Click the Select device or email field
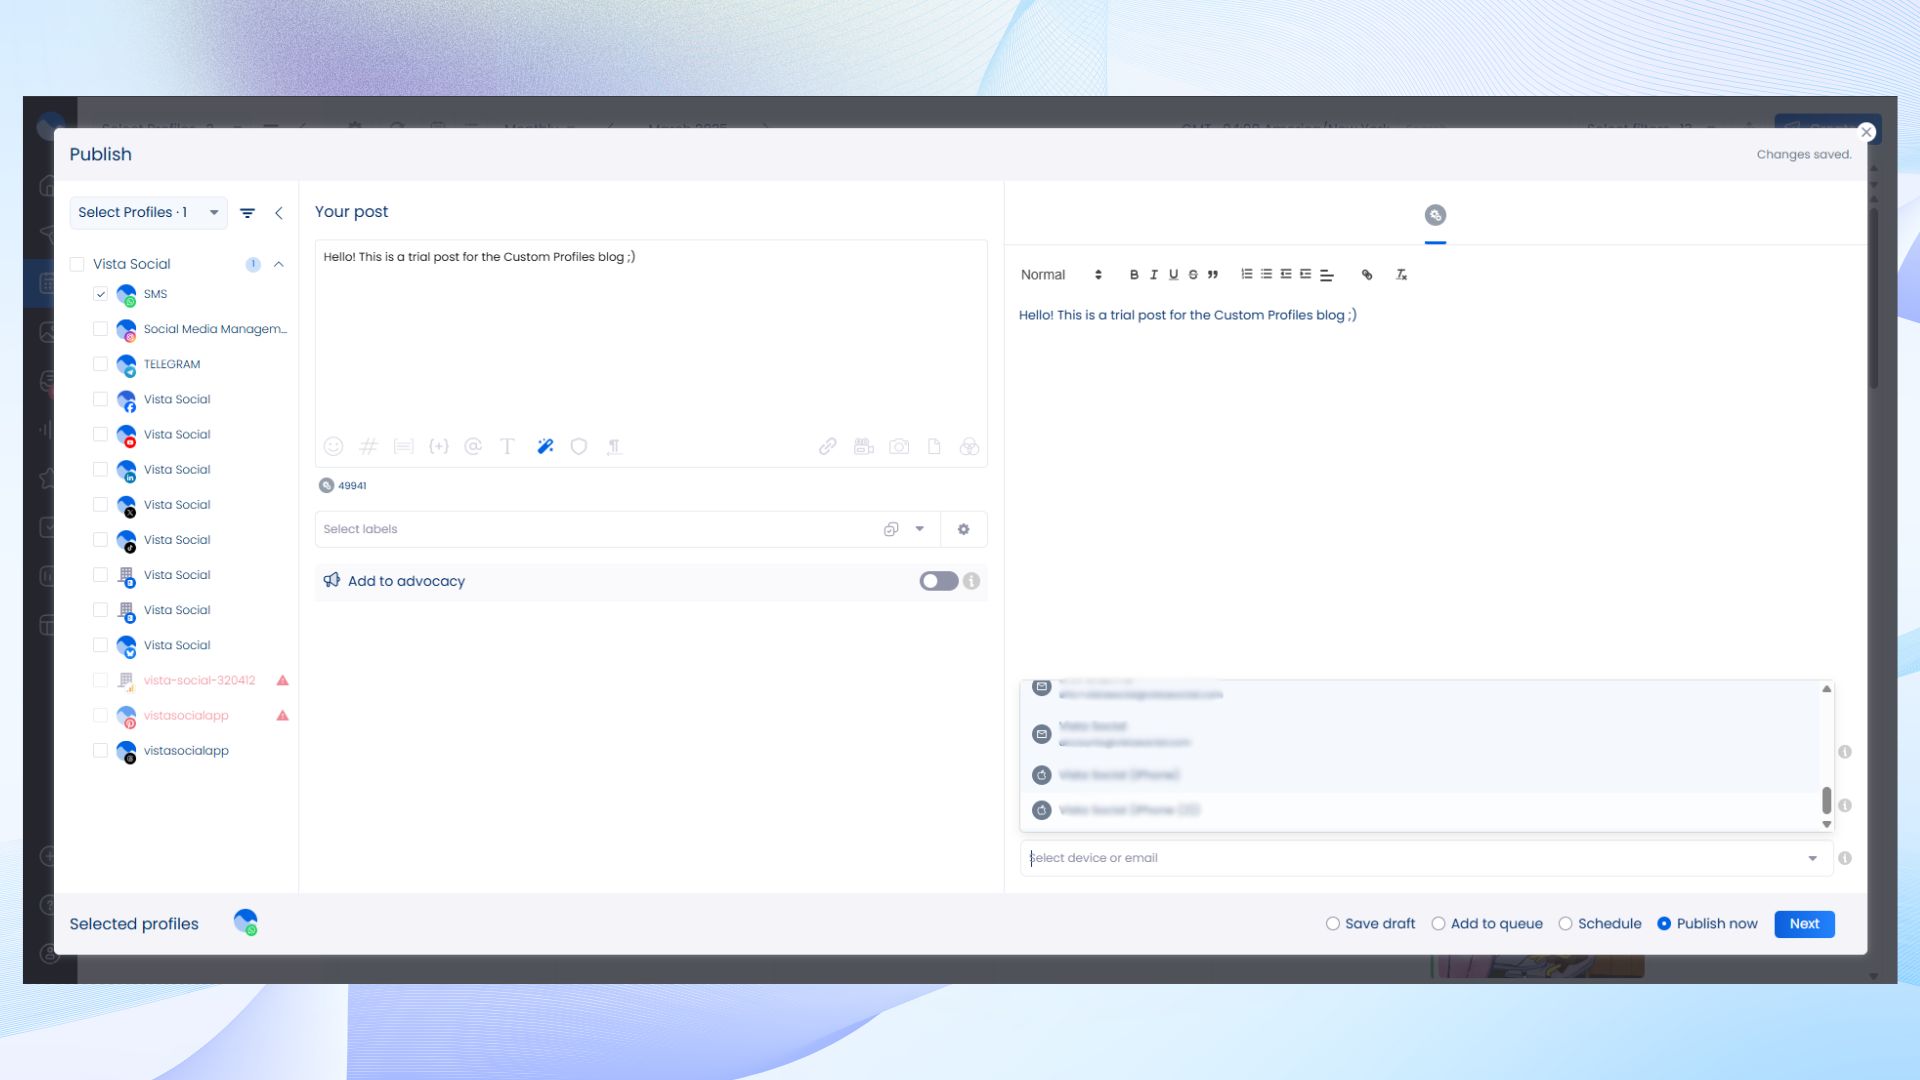 pos(1415,858)
